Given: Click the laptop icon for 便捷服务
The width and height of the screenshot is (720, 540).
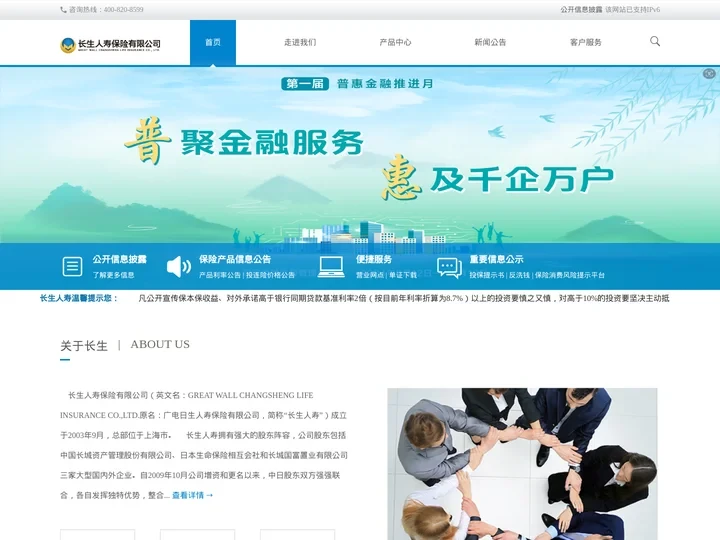Looking at the screenshot, I should tap(331, 267).
